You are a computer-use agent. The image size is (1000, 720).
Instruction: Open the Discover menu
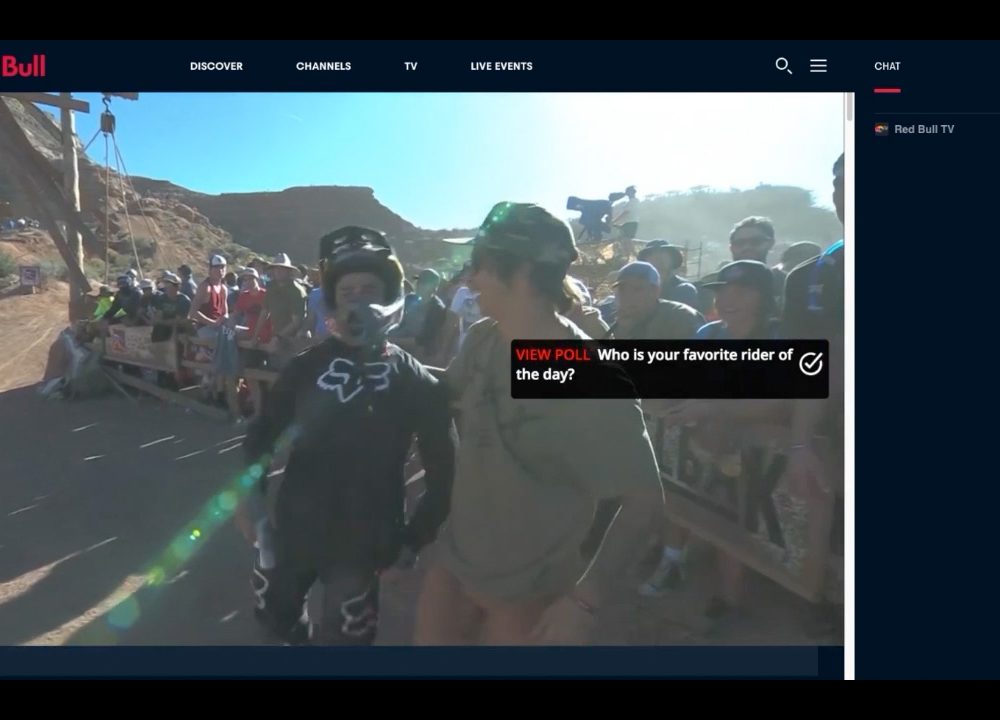[216, 66]
